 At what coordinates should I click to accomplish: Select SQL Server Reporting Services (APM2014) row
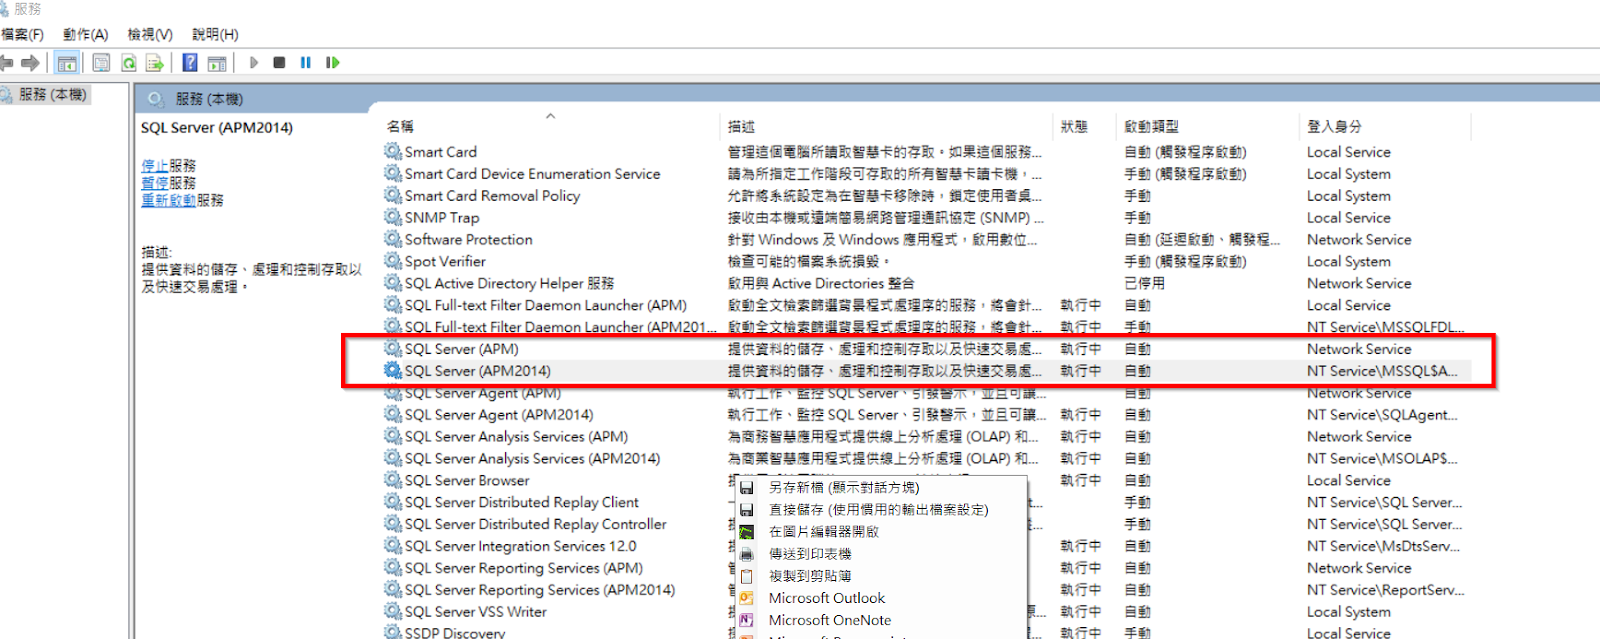click(926, 590)
